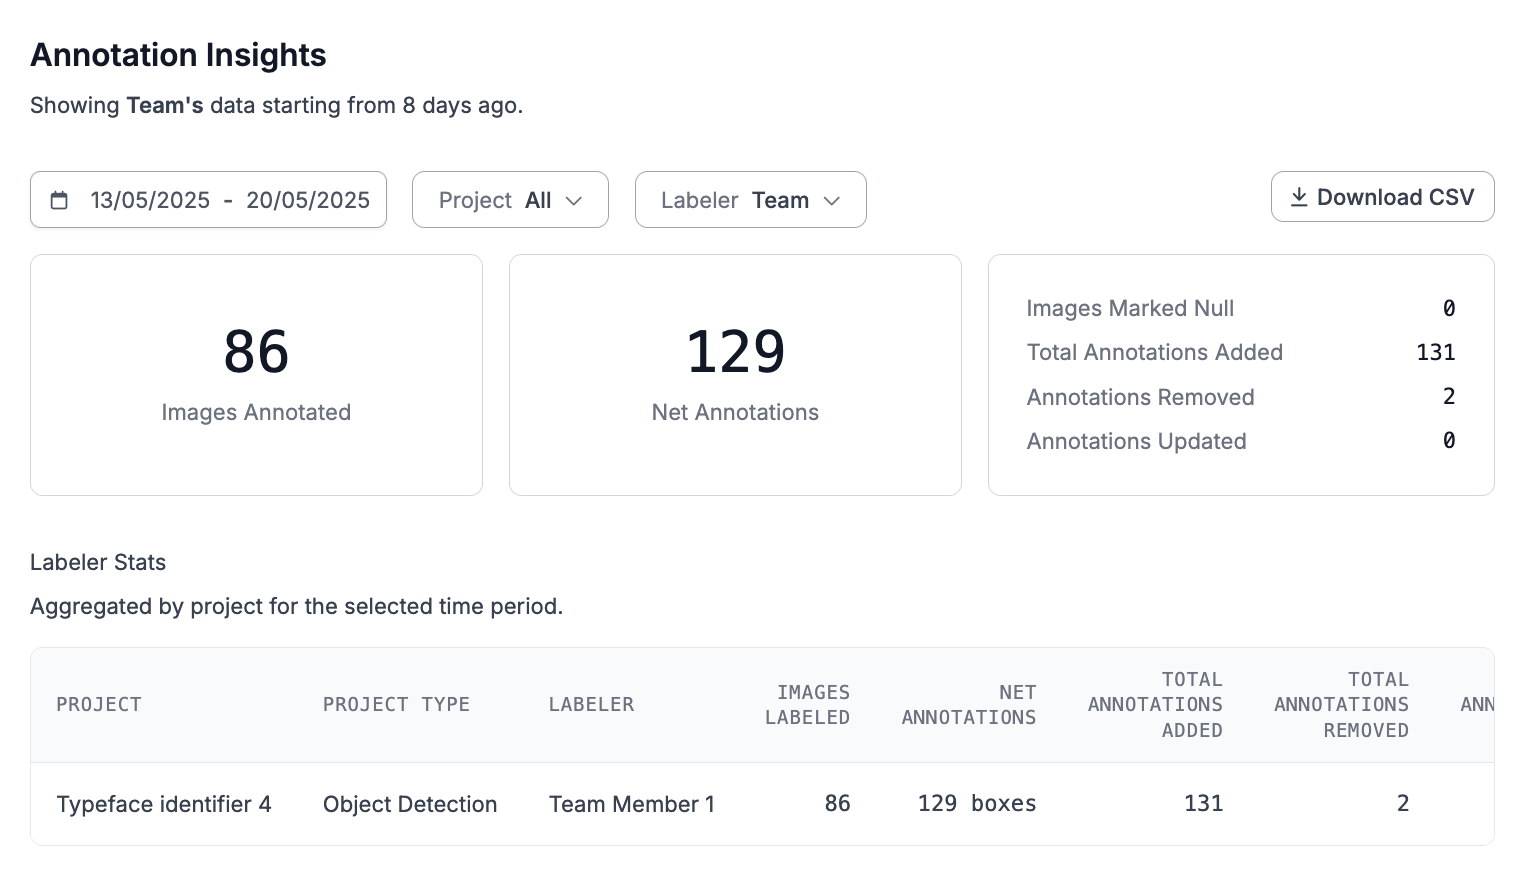Screen dimensions: 1530x884
Task: Open the date range picker
Action: click(209, 200)
